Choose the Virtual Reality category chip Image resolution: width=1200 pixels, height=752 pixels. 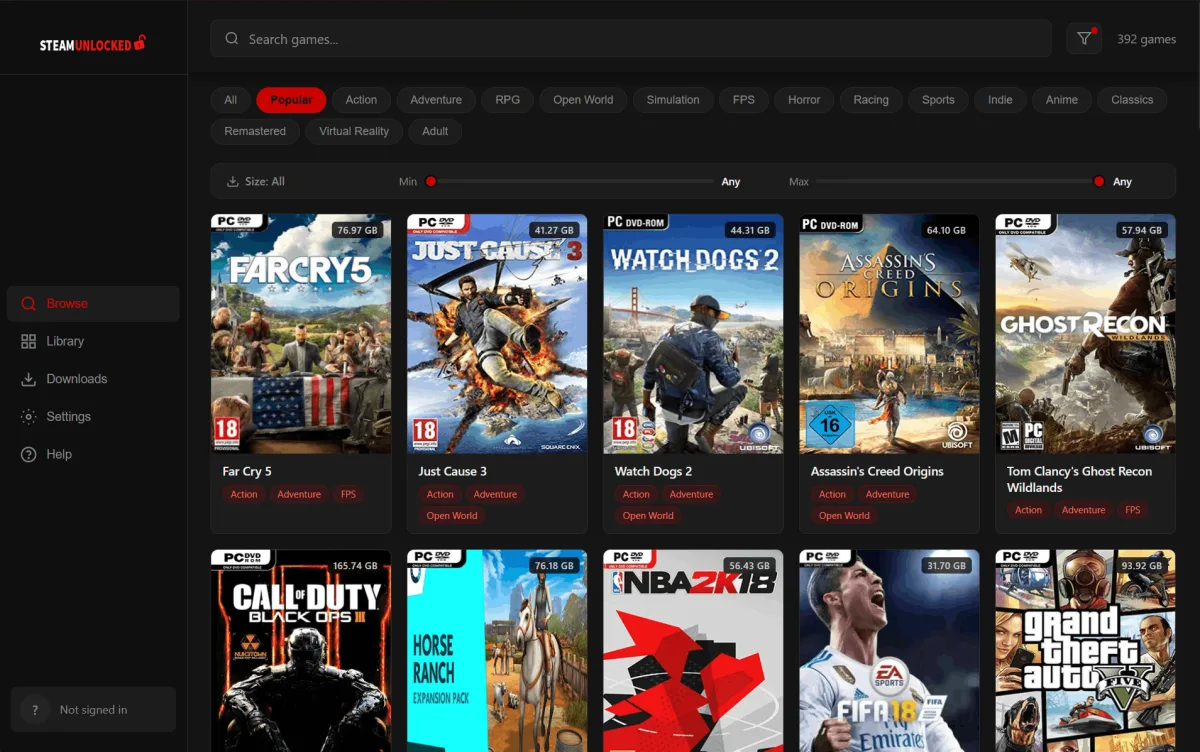(354, 131)
